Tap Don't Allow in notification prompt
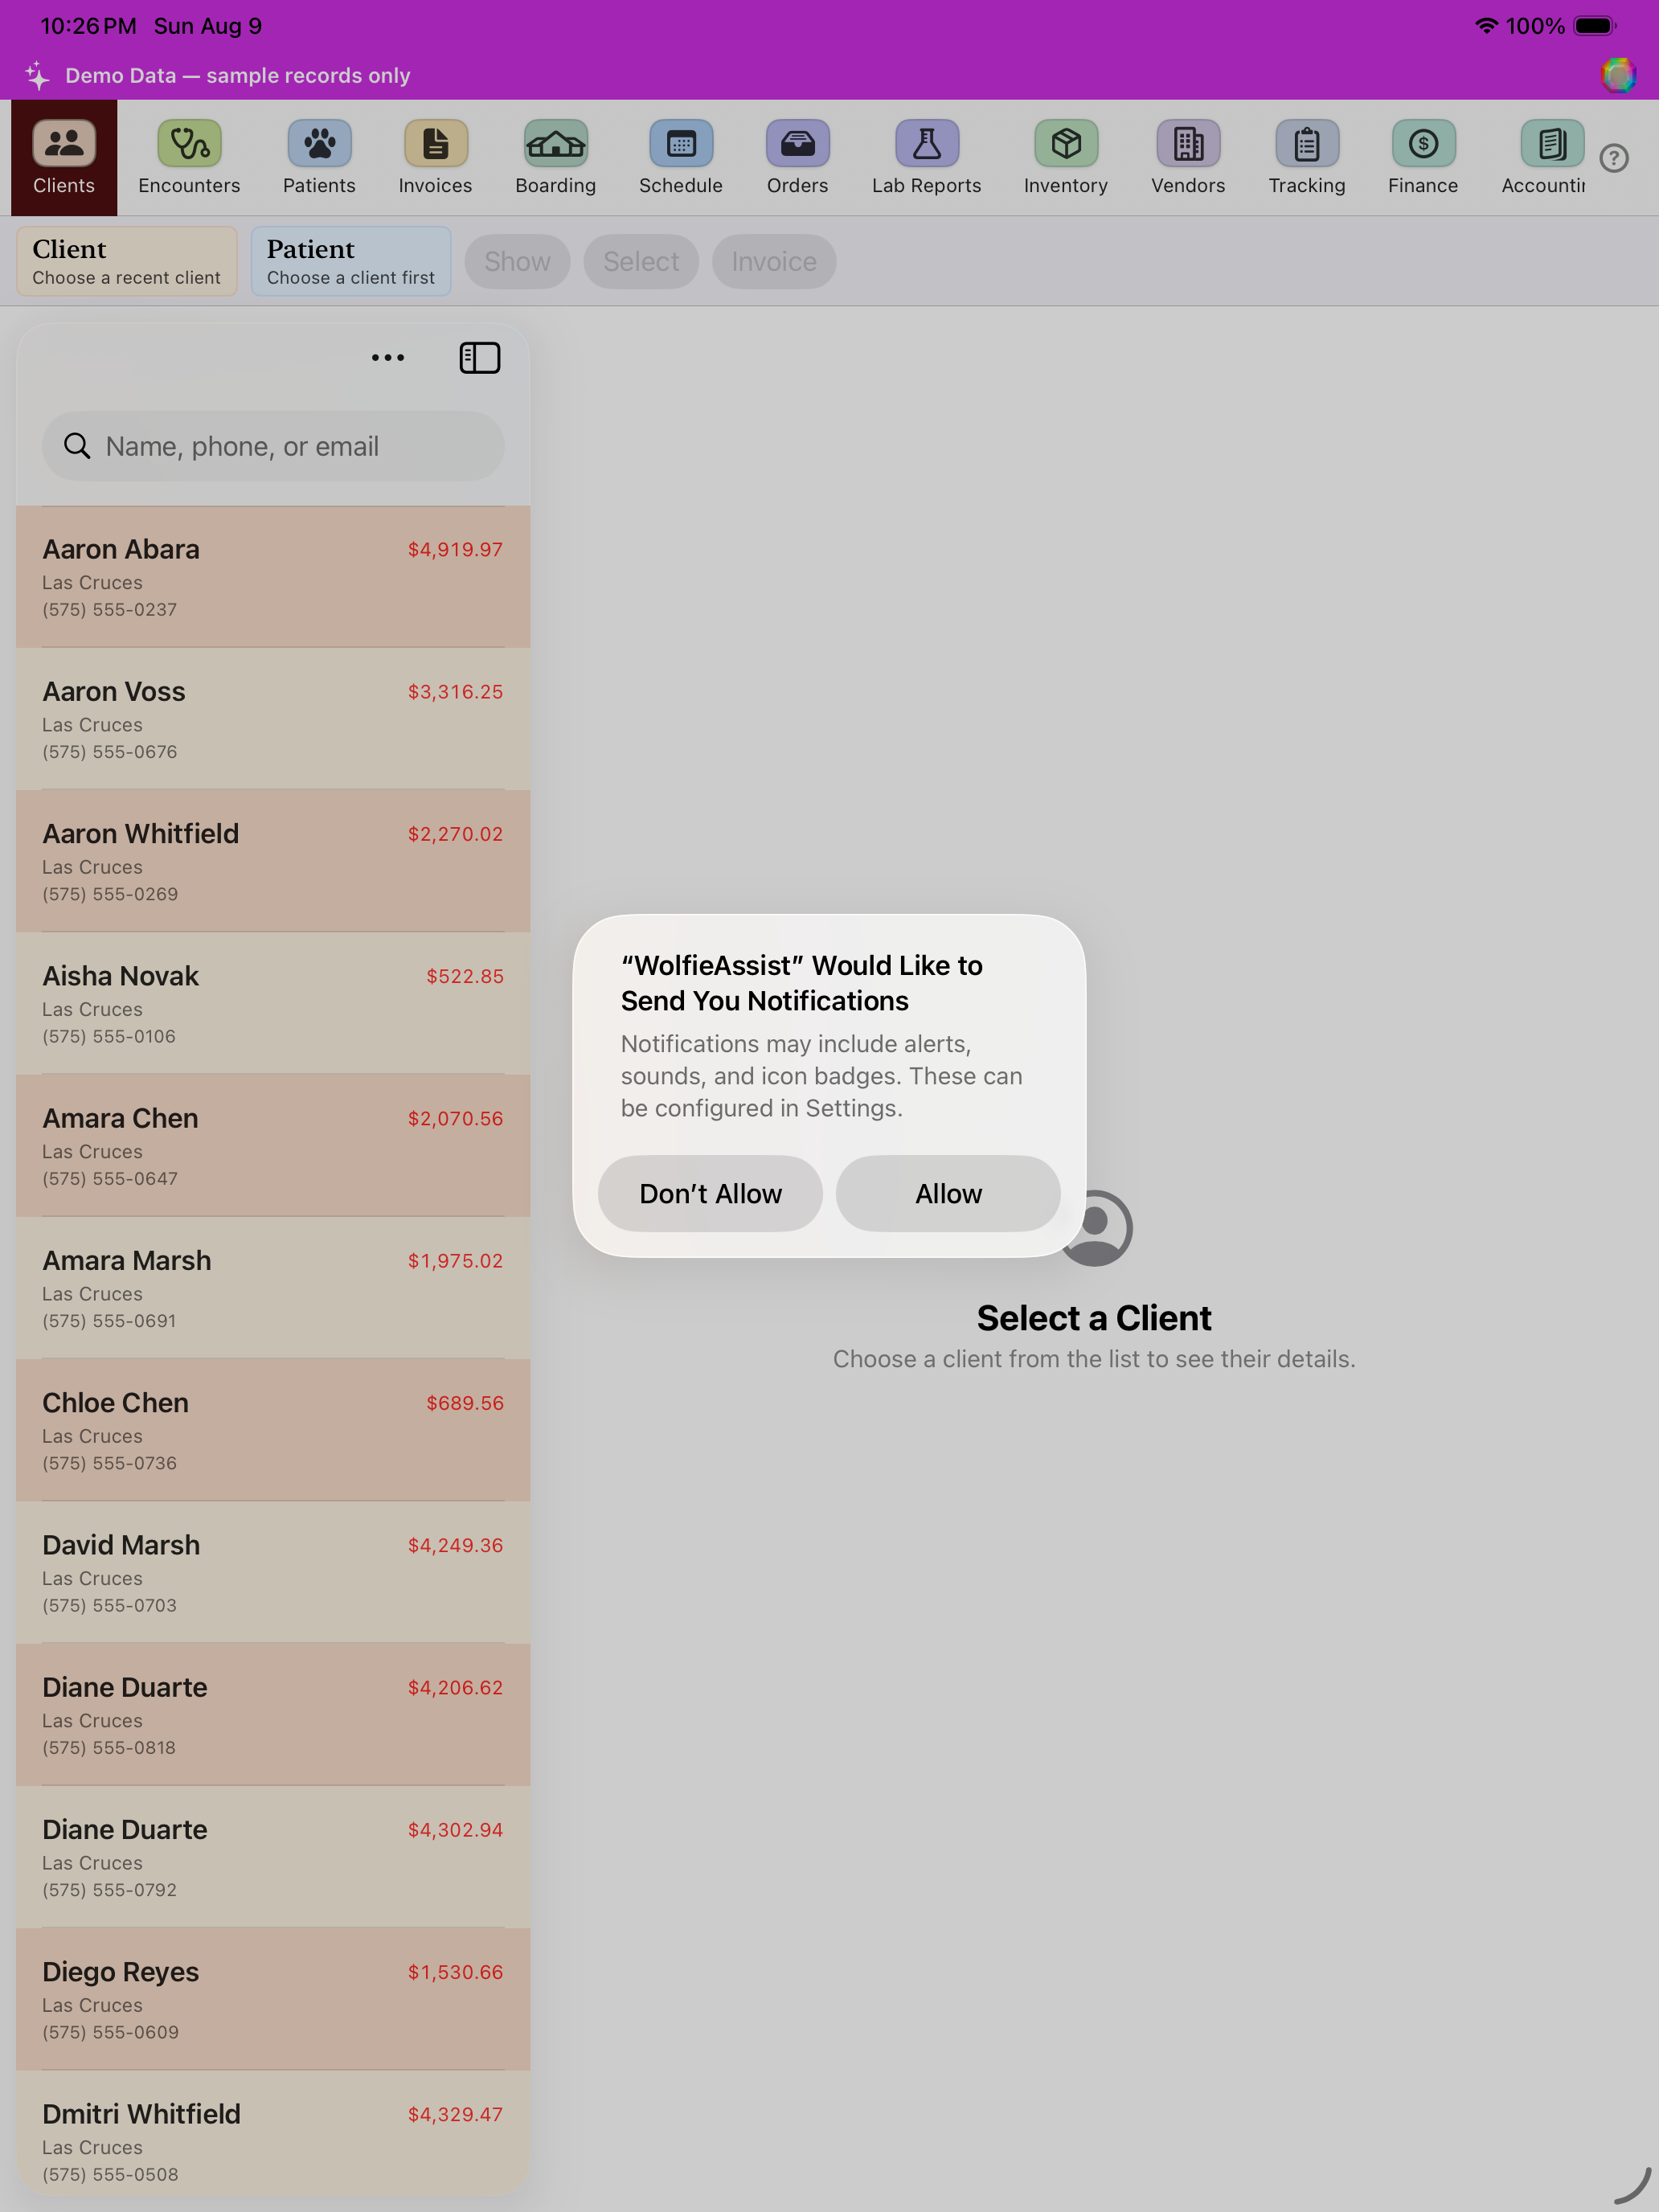Screen dimensions: 1659x2212 point(710,1194)
